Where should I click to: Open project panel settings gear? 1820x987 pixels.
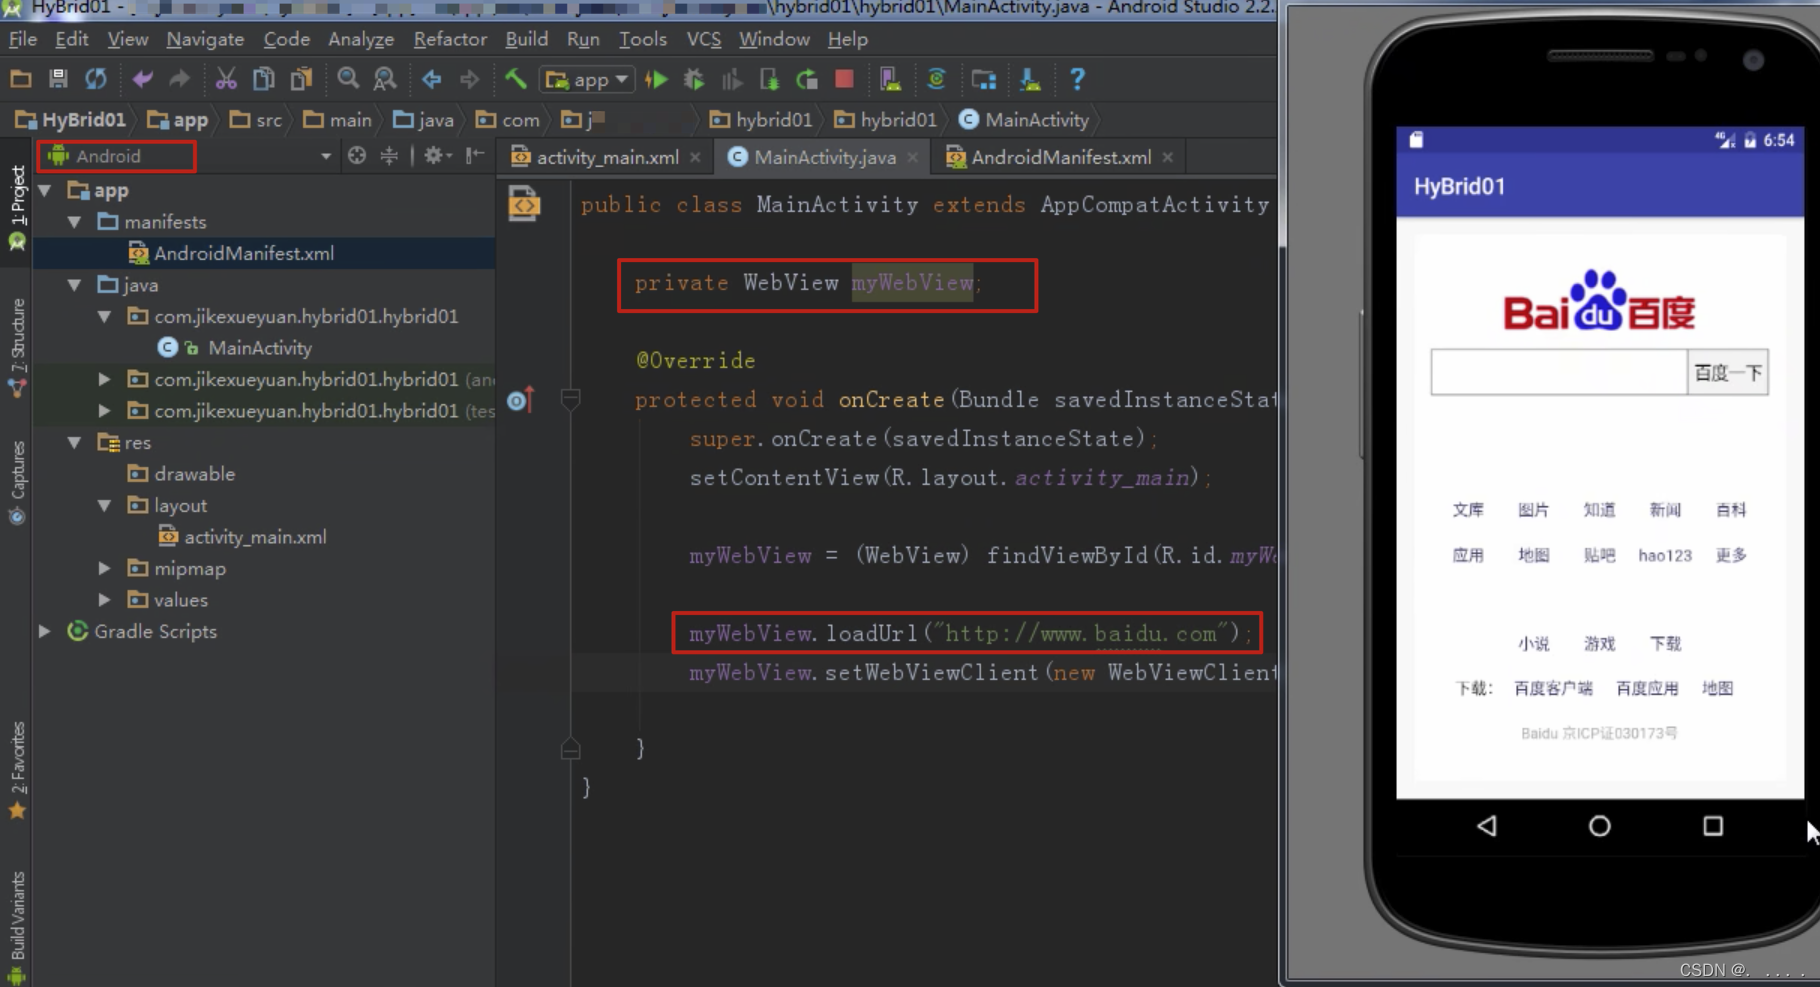pyautogui.click(x=436, y=155)
